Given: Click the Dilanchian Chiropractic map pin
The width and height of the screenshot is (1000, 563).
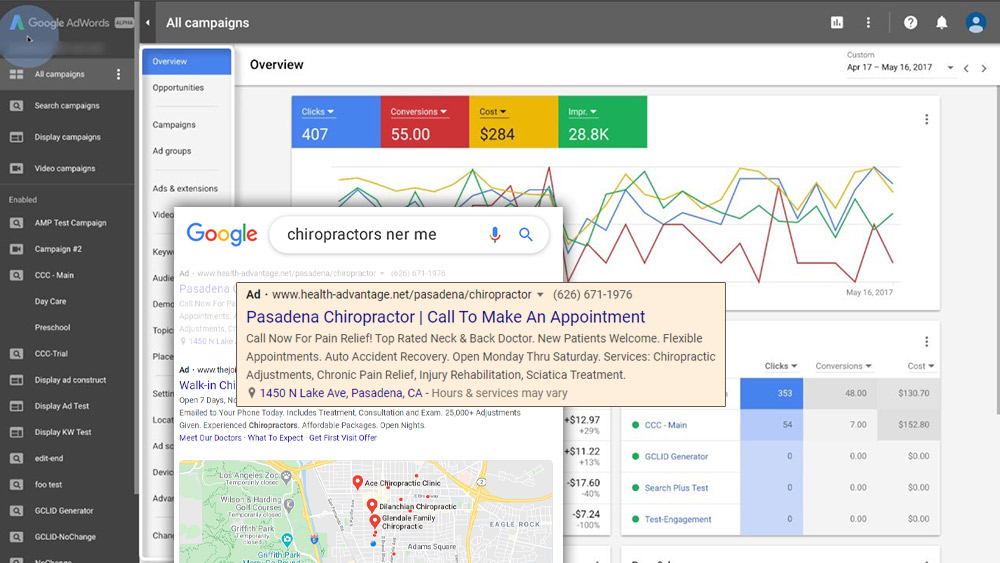Looking at the screenshot, I should [x=372, y=506].
